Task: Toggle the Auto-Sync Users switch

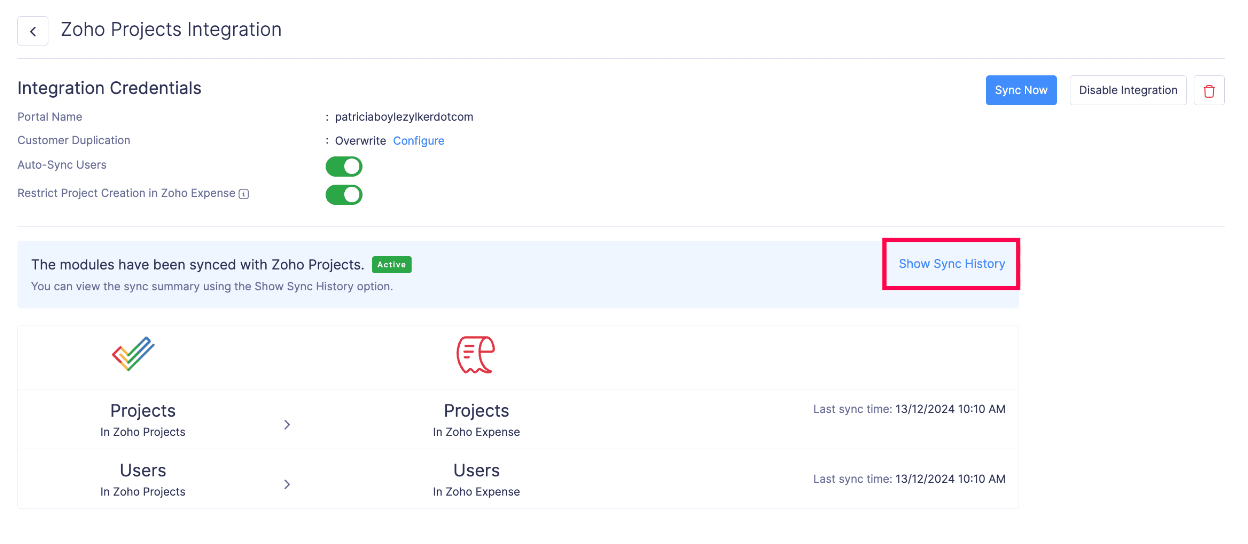Action: [344, 166]
